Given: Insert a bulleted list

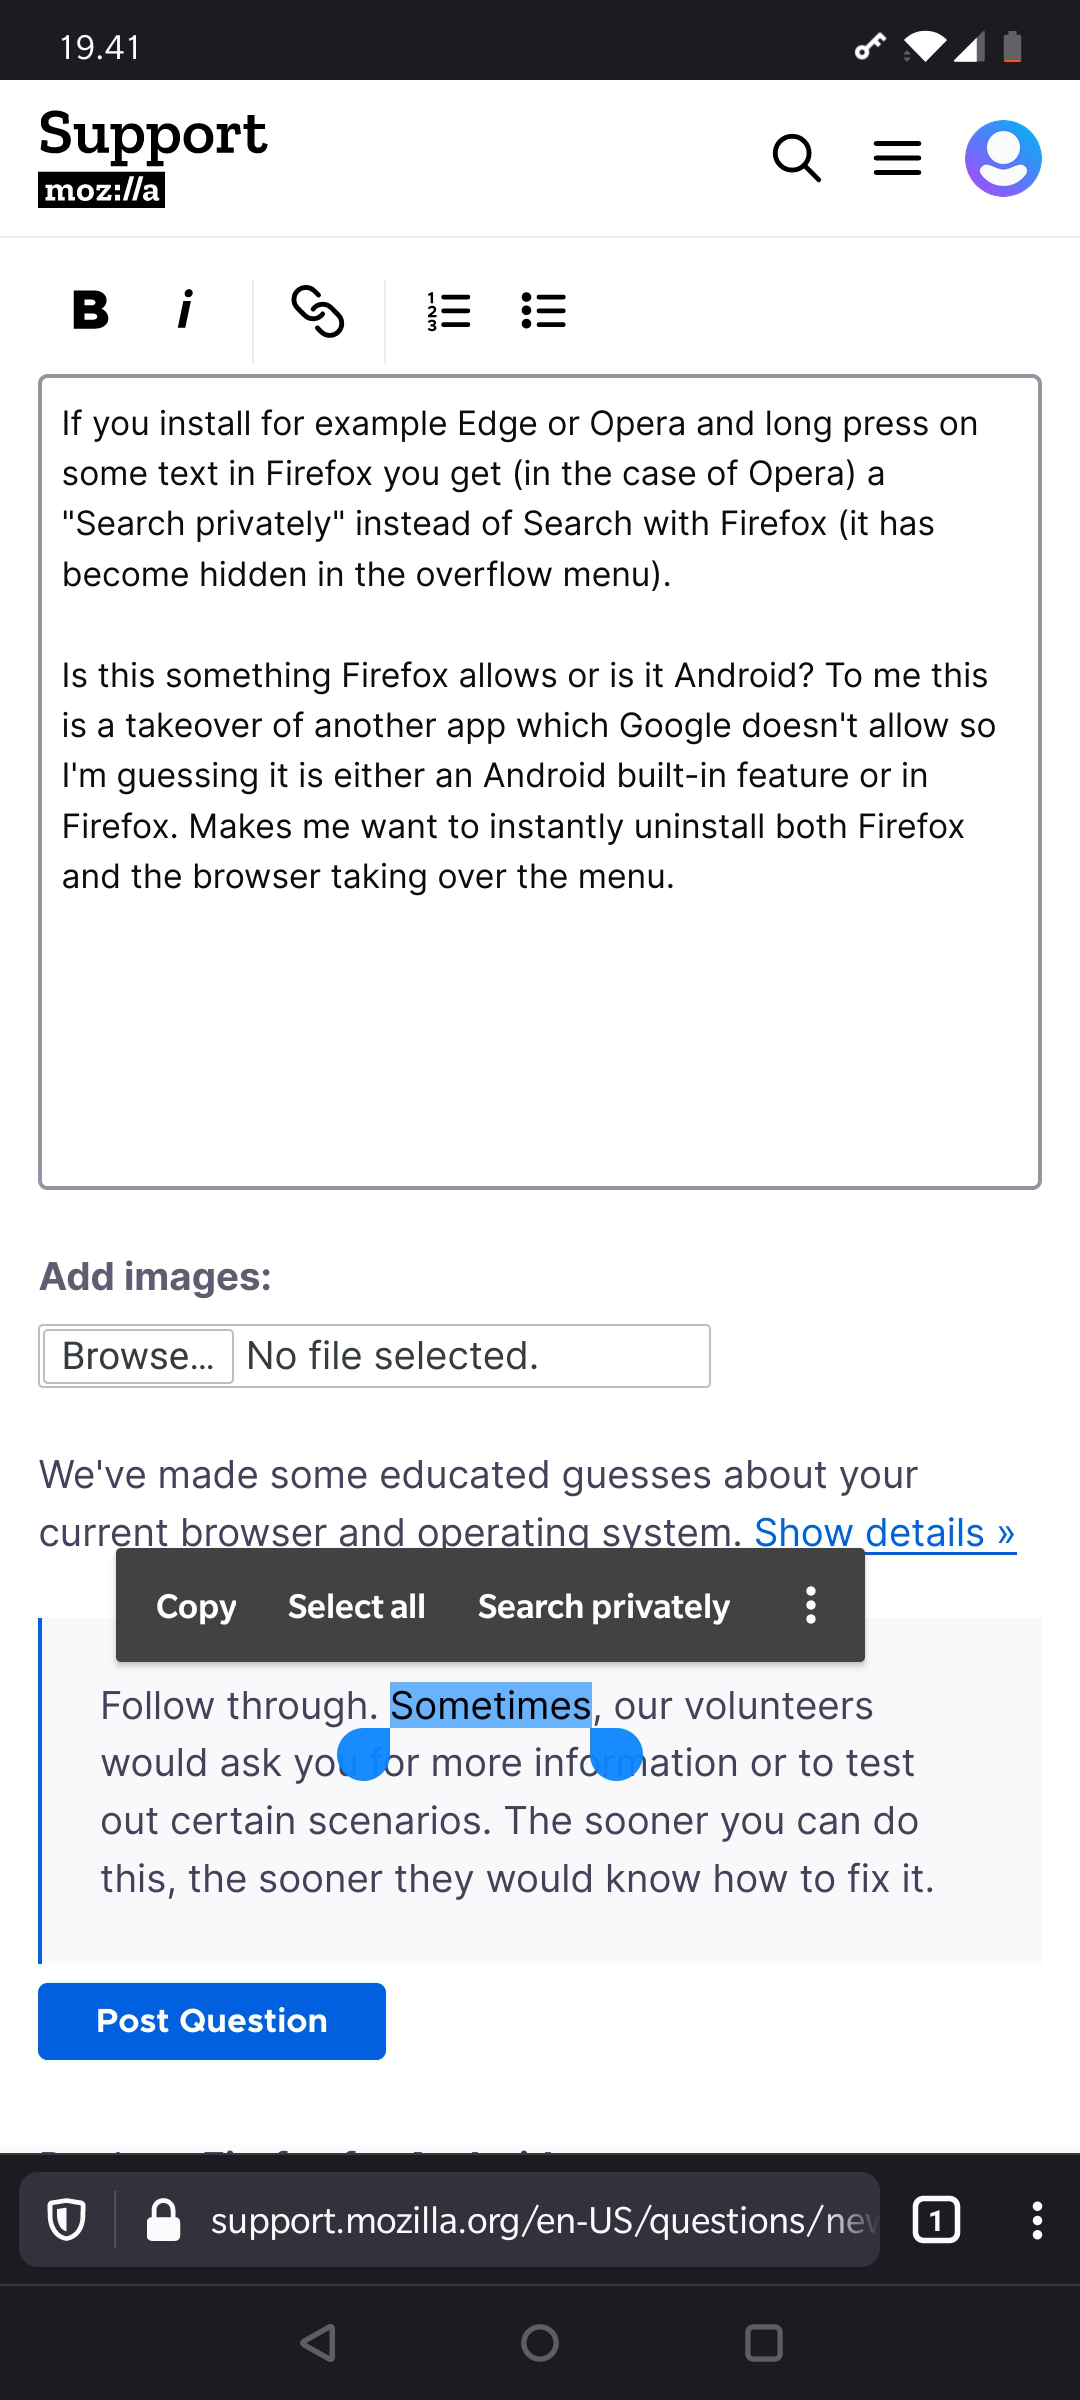Looking at the screenshot, I should [x=544, y=311].
